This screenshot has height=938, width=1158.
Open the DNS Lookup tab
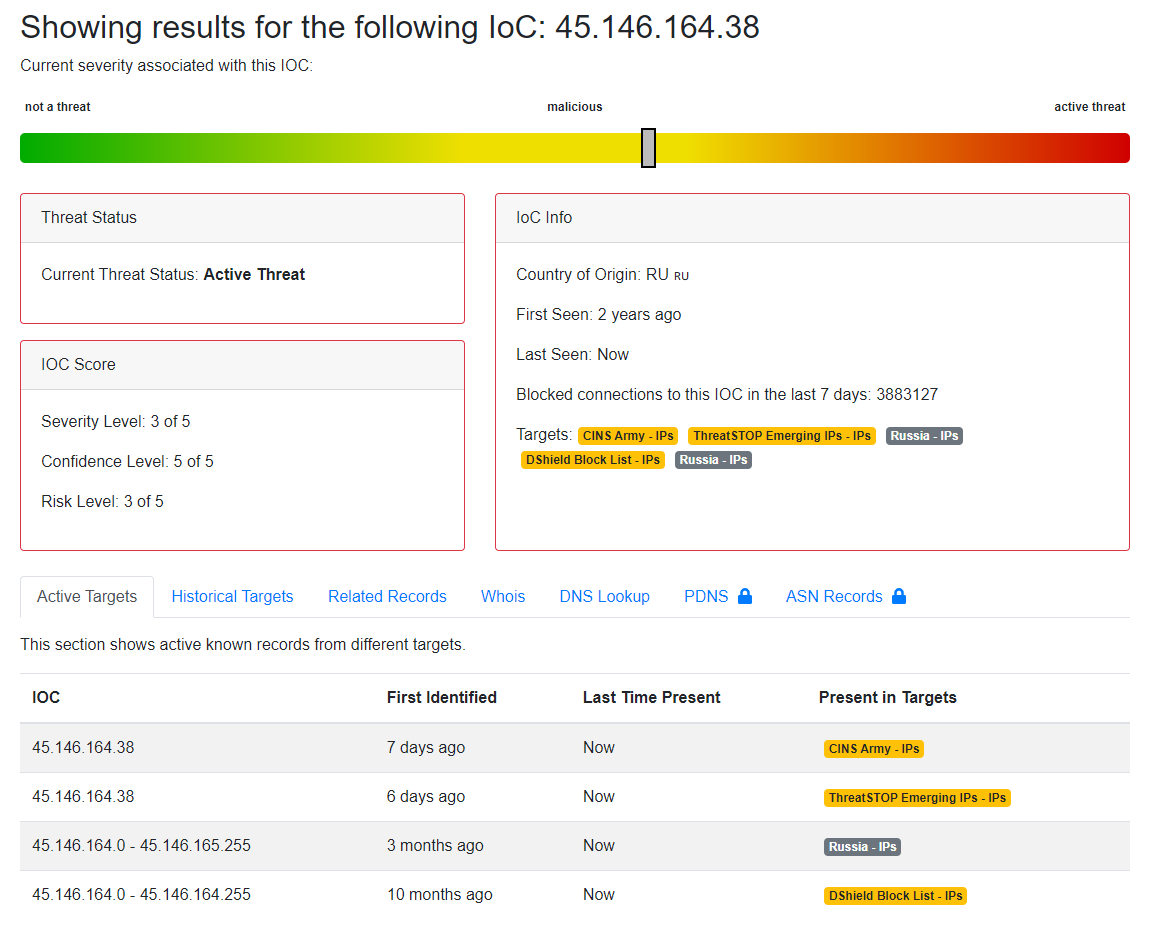coord(604,596)
